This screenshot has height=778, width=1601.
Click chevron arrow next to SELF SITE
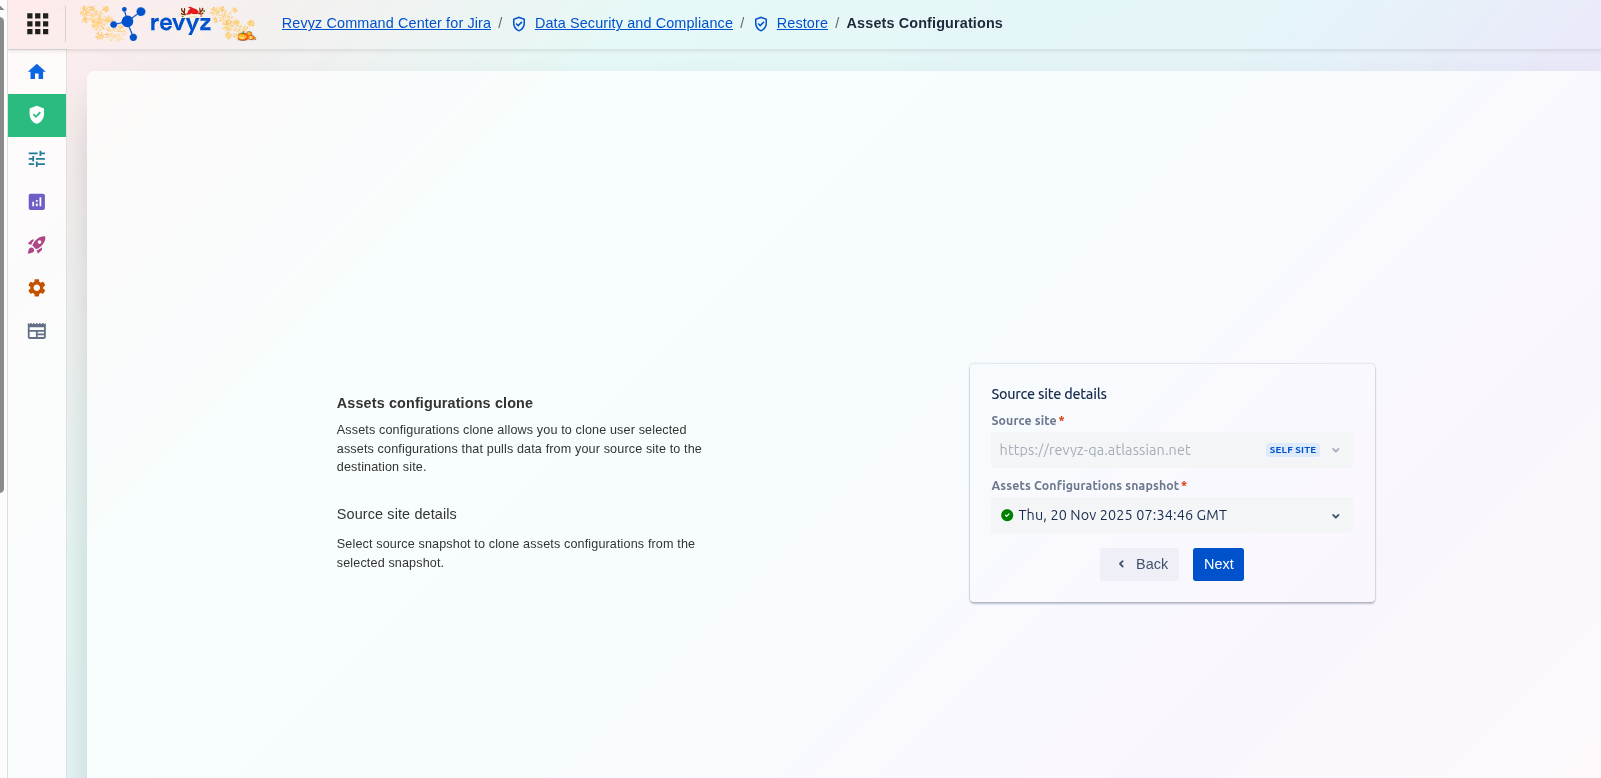(1335, 450)
